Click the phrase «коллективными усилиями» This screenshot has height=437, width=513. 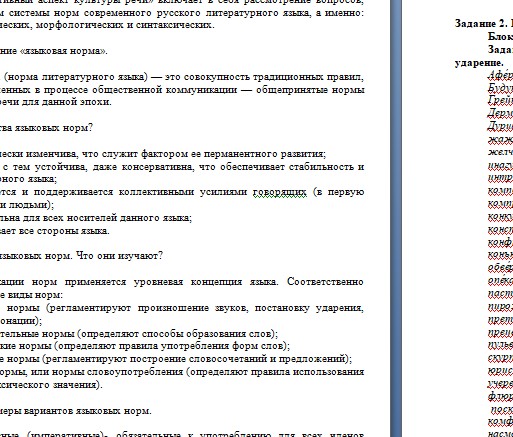(183, 192)
